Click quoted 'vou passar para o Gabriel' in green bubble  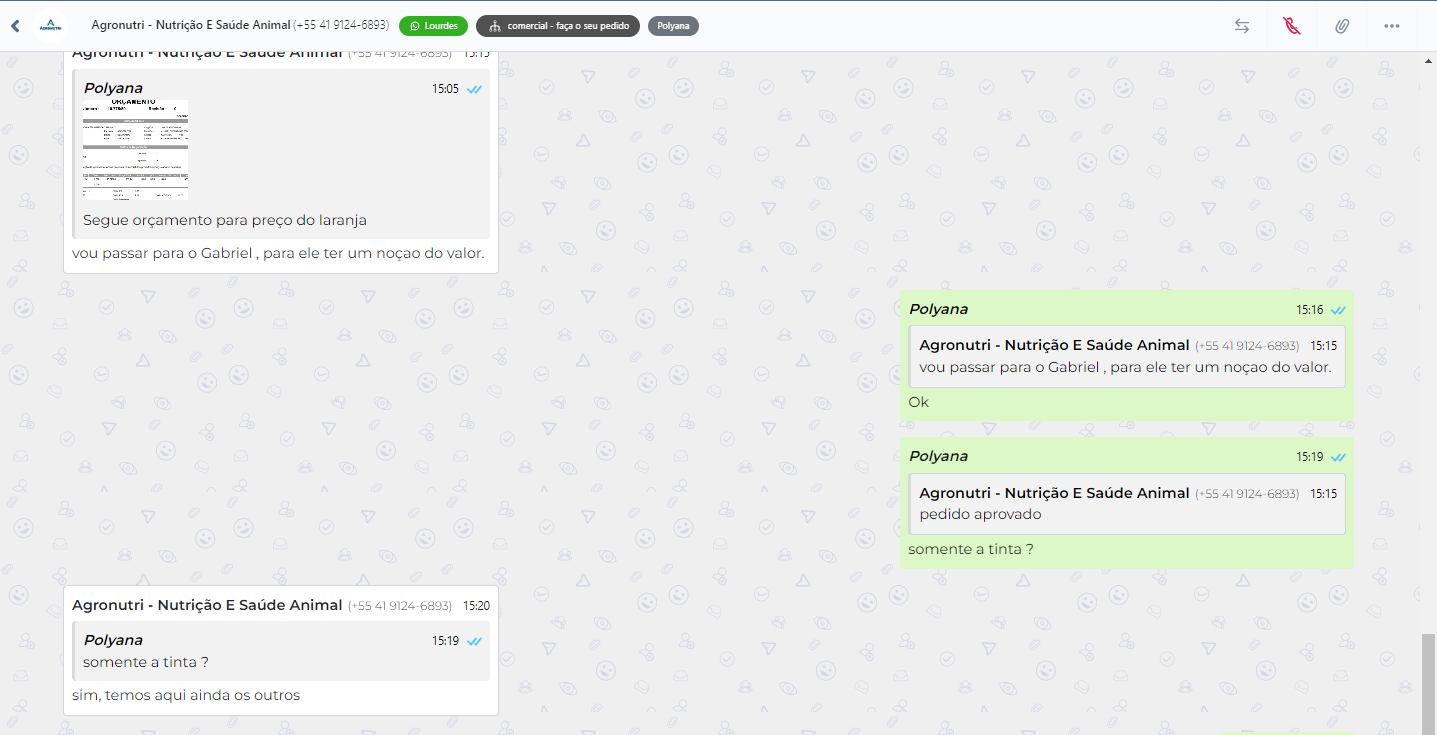click(x=1126, y=357)
